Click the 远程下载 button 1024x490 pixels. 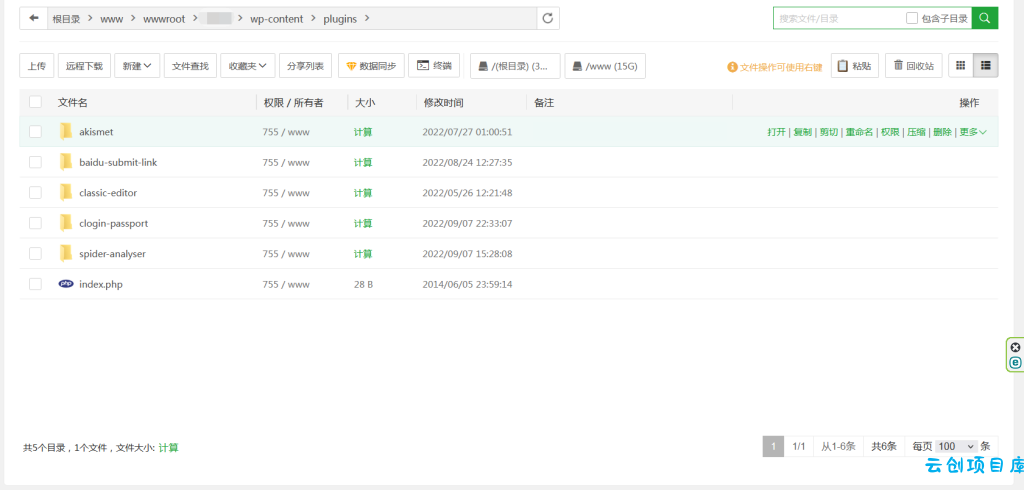pos(84,65)
